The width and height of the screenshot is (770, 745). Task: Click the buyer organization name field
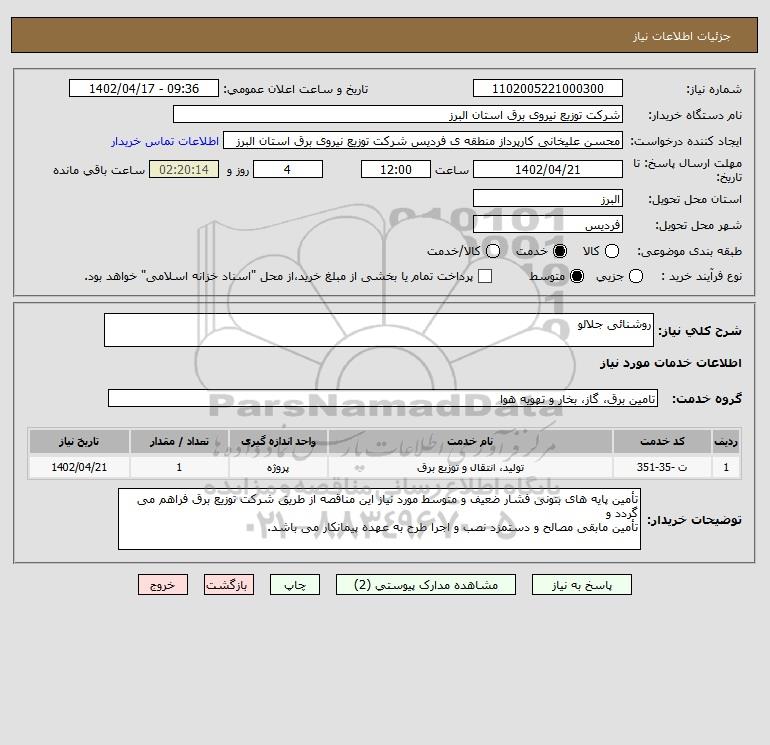(x=398, y=114)
